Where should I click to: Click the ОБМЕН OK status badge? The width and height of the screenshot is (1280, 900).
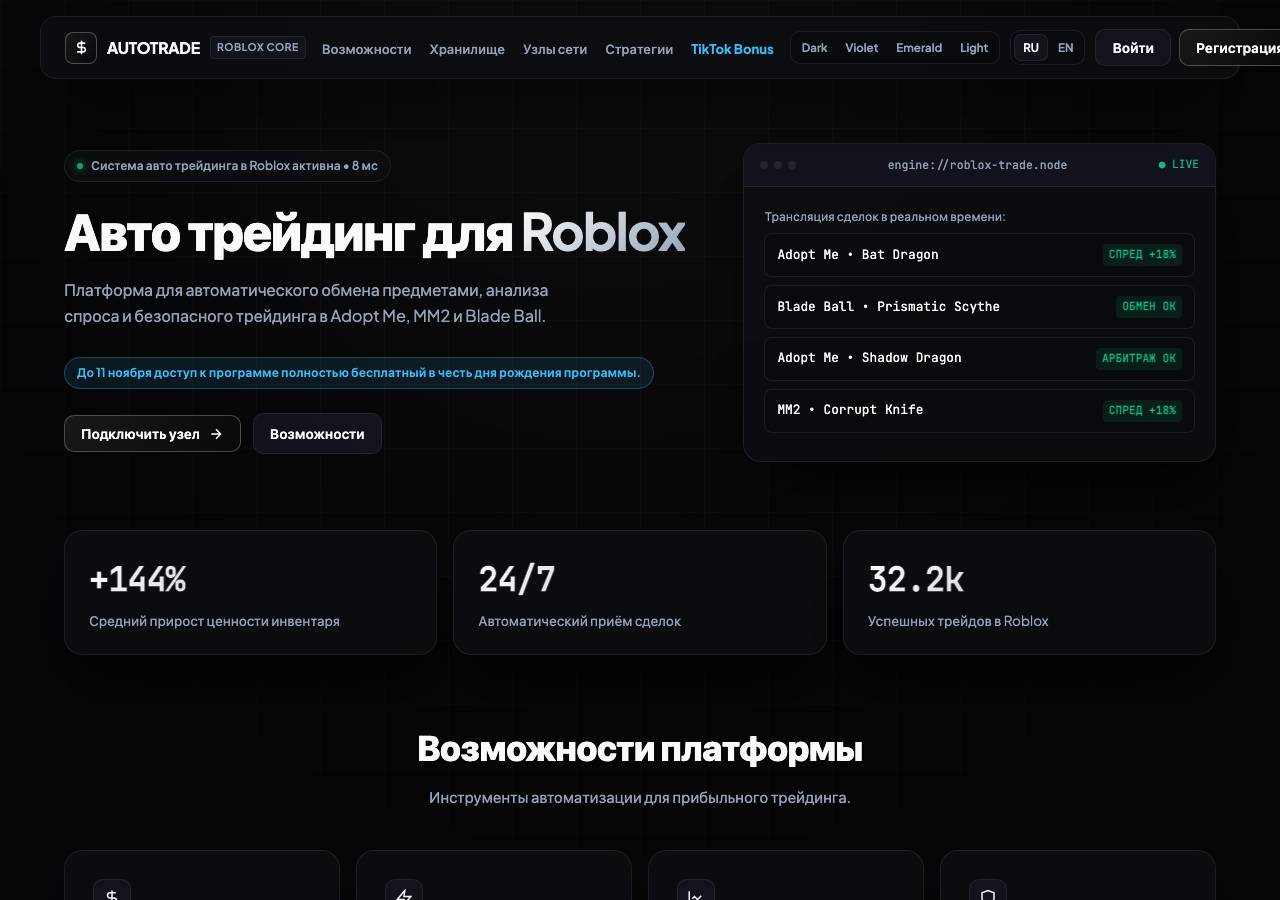tap(1149, 307)
